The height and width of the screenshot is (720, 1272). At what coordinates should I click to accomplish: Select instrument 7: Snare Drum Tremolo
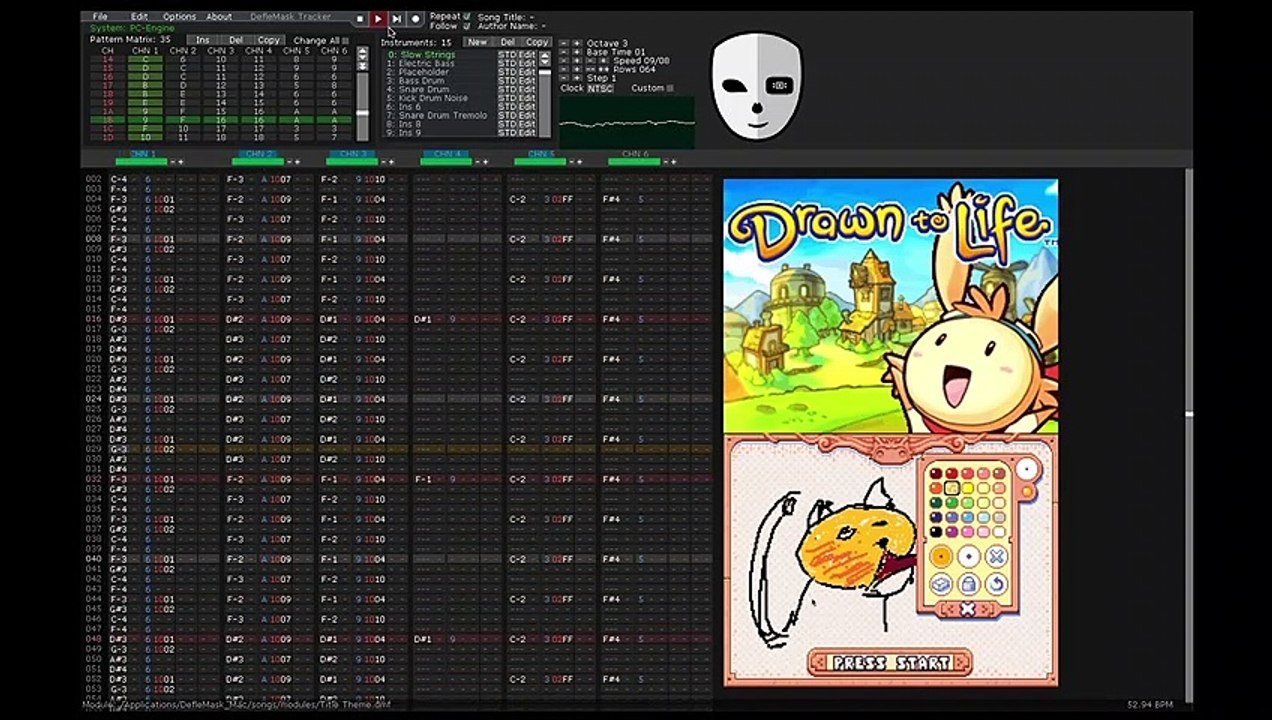pyautogui.click(x=437, y=116)
